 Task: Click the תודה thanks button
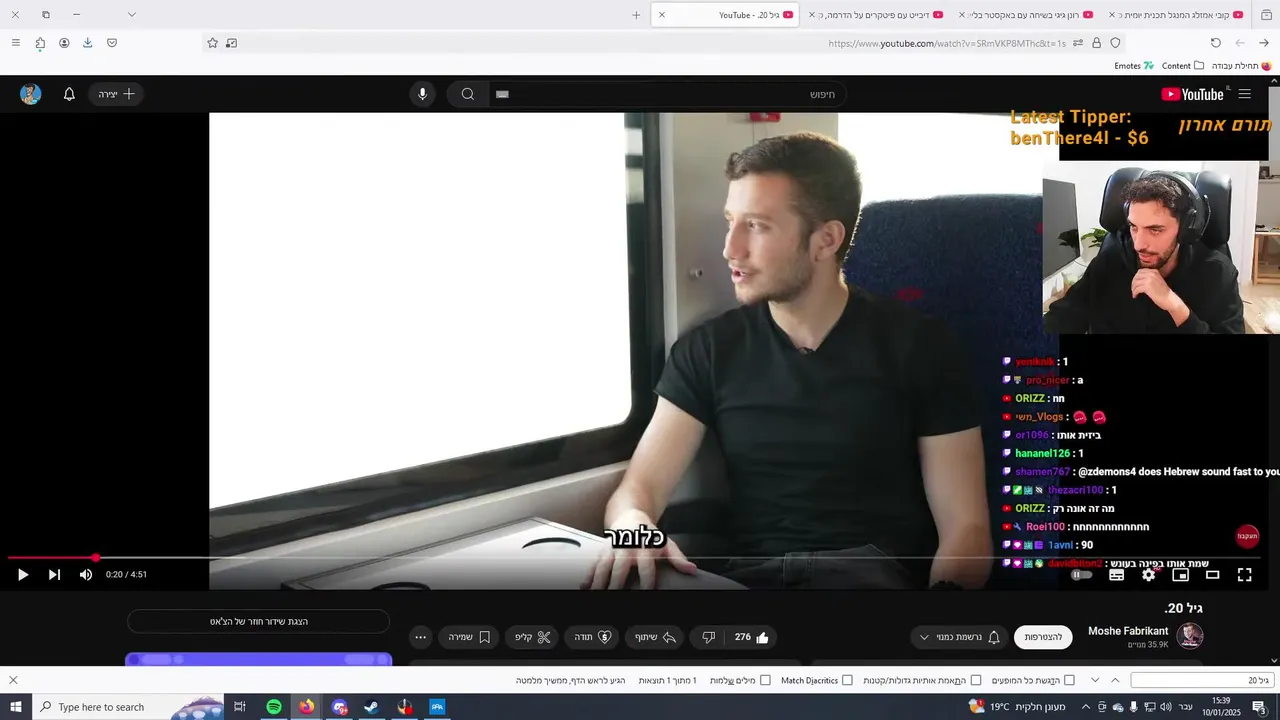coord(591,637)
